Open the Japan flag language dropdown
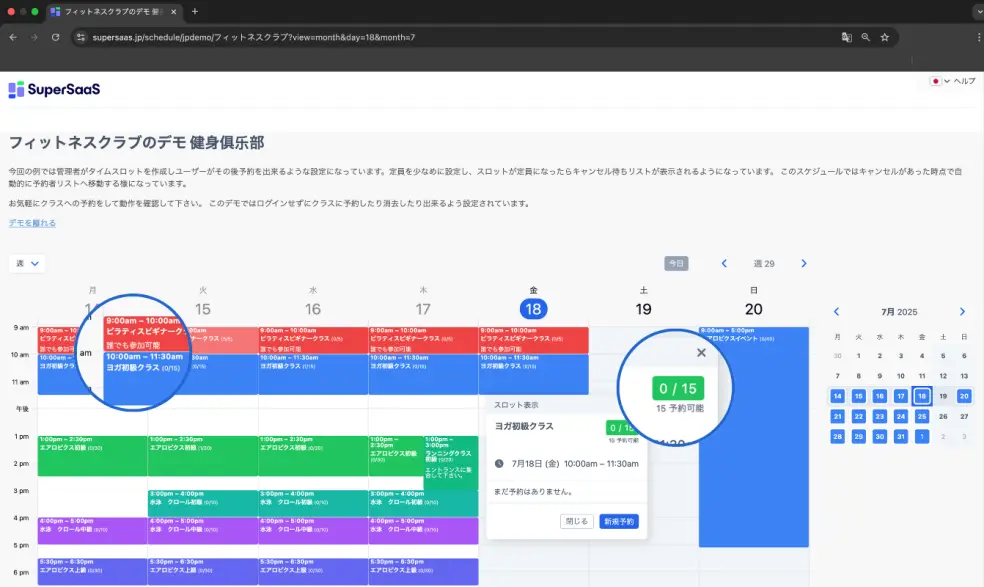Image resolution: width=984 pixels, height=587 pixels. coord(940,81)
